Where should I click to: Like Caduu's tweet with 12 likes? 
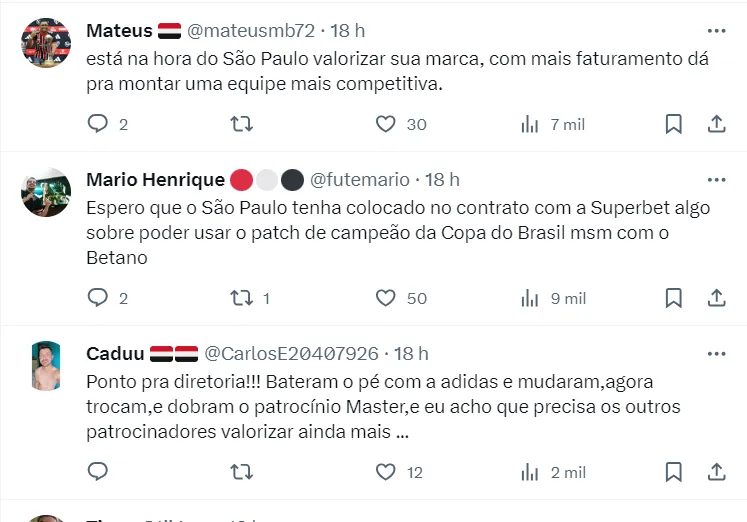click(386, 472)
